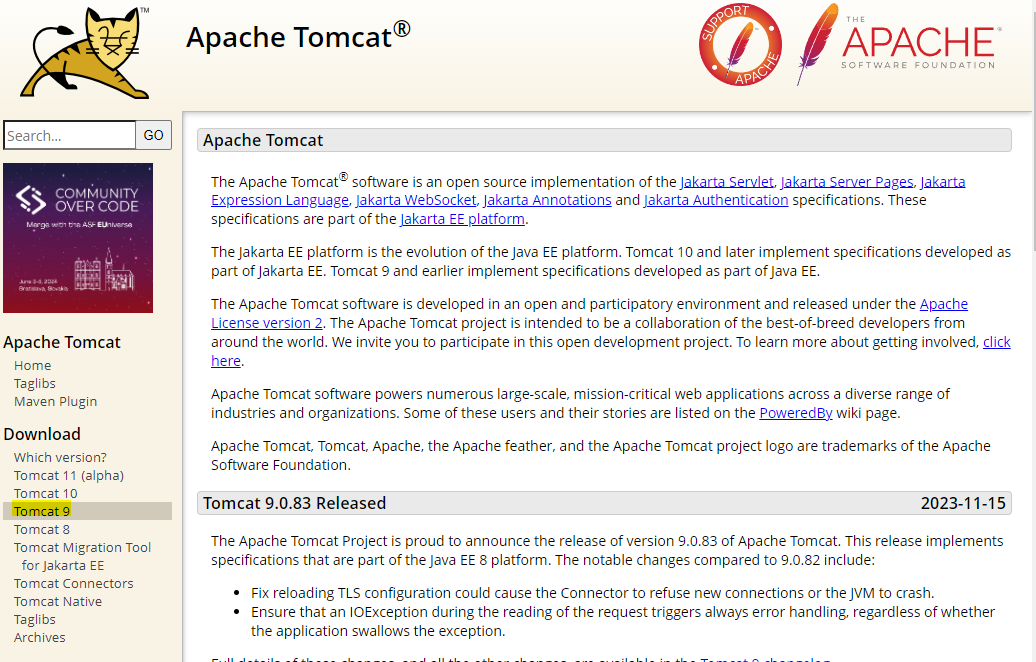Click the 'Apache Tomcat' page title text
1036x662 pixels.
(299, 36)
